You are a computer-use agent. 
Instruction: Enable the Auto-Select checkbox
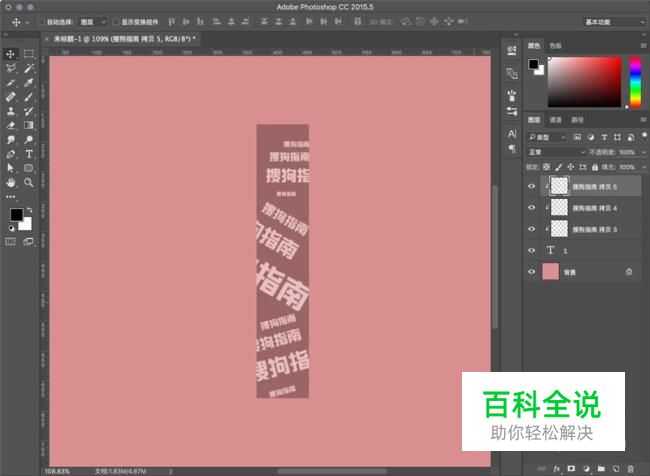[41, 22]
